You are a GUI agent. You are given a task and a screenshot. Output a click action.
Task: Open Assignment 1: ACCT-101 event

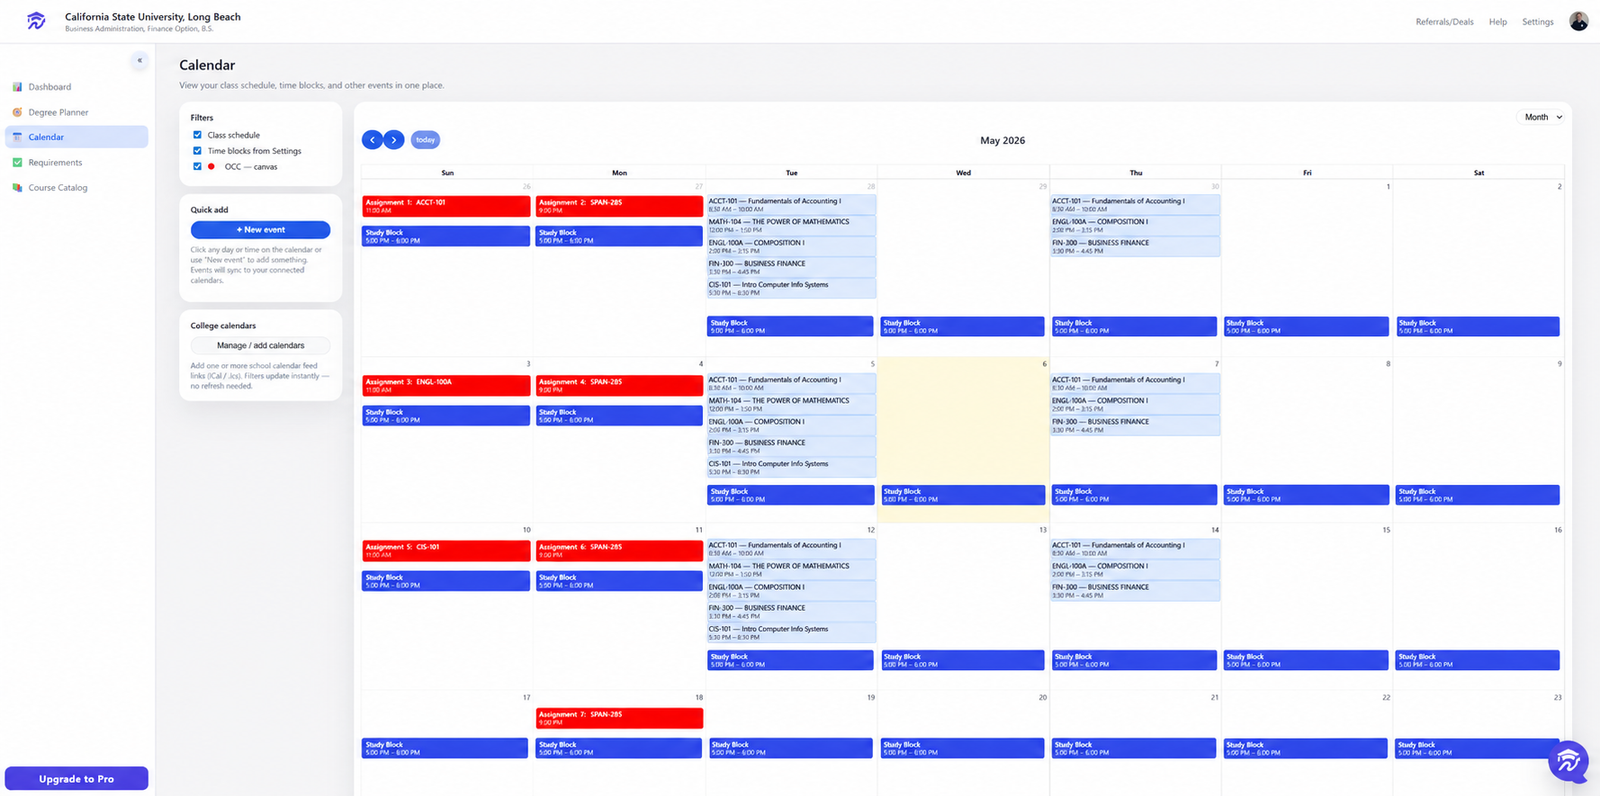click(x=446, y=206)
